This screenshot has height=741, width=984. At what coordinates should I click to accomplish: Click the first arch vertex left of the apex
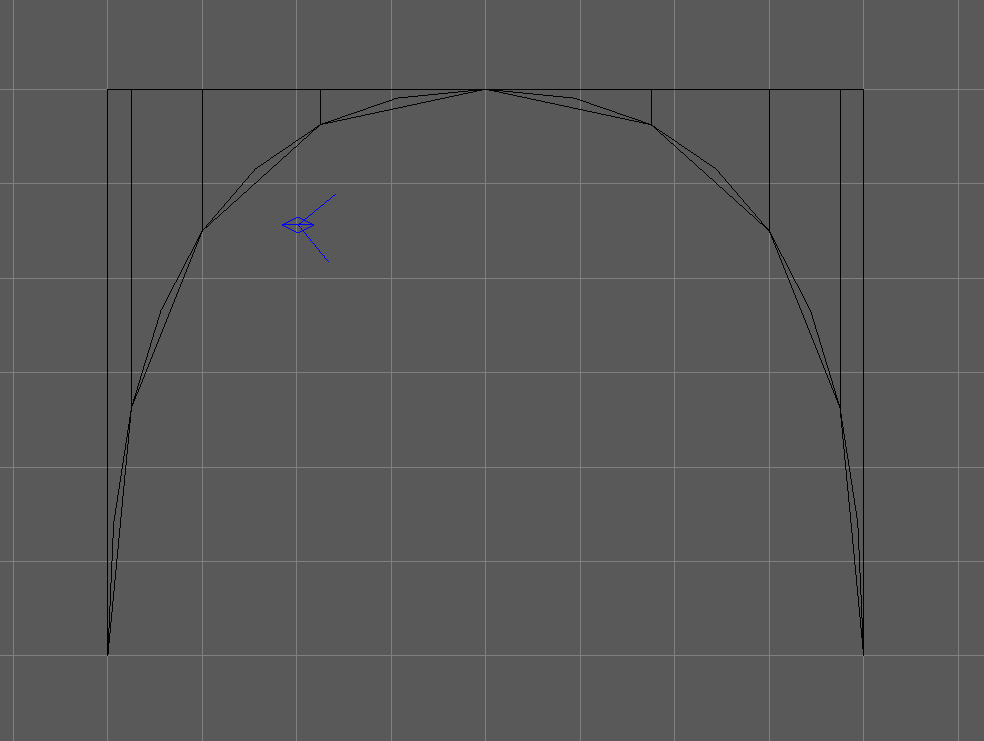(x=321, y=124)
